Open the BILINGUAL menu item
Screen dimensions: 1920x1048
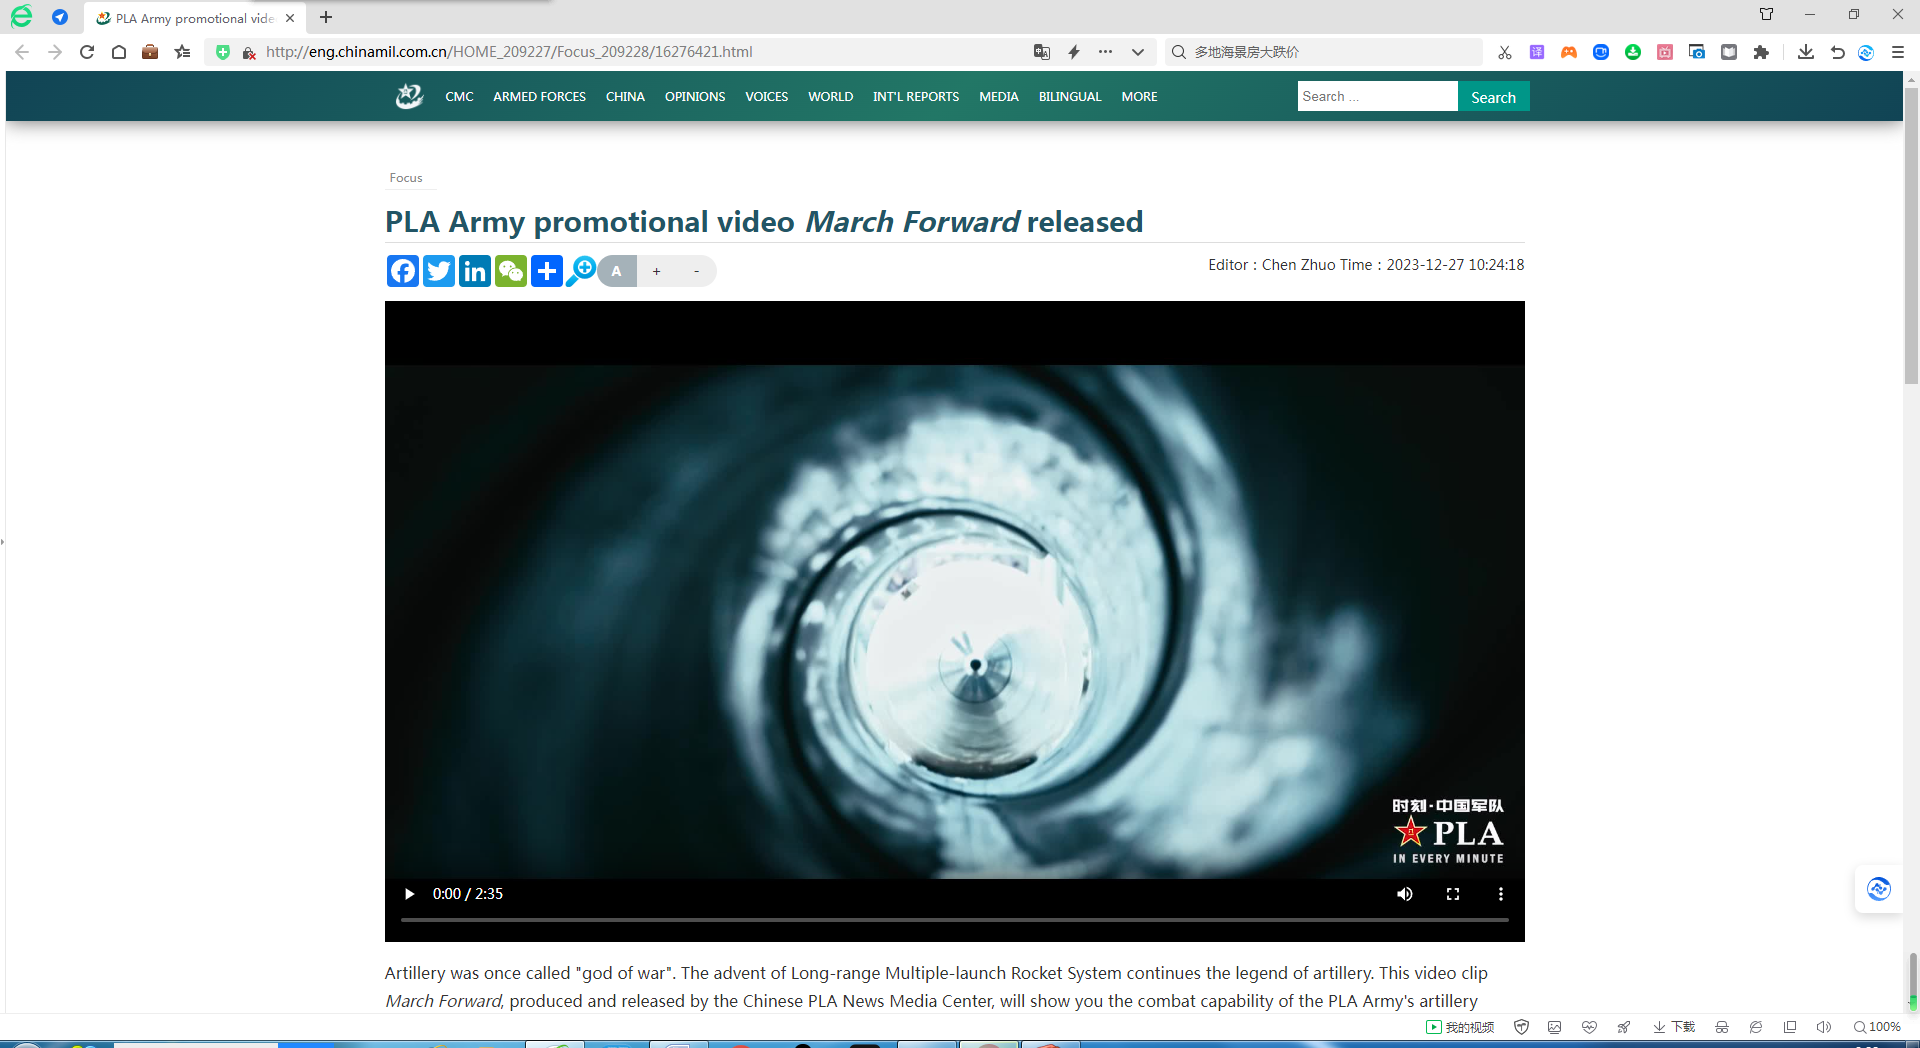pyautogui.click(x=1070, y=97)
